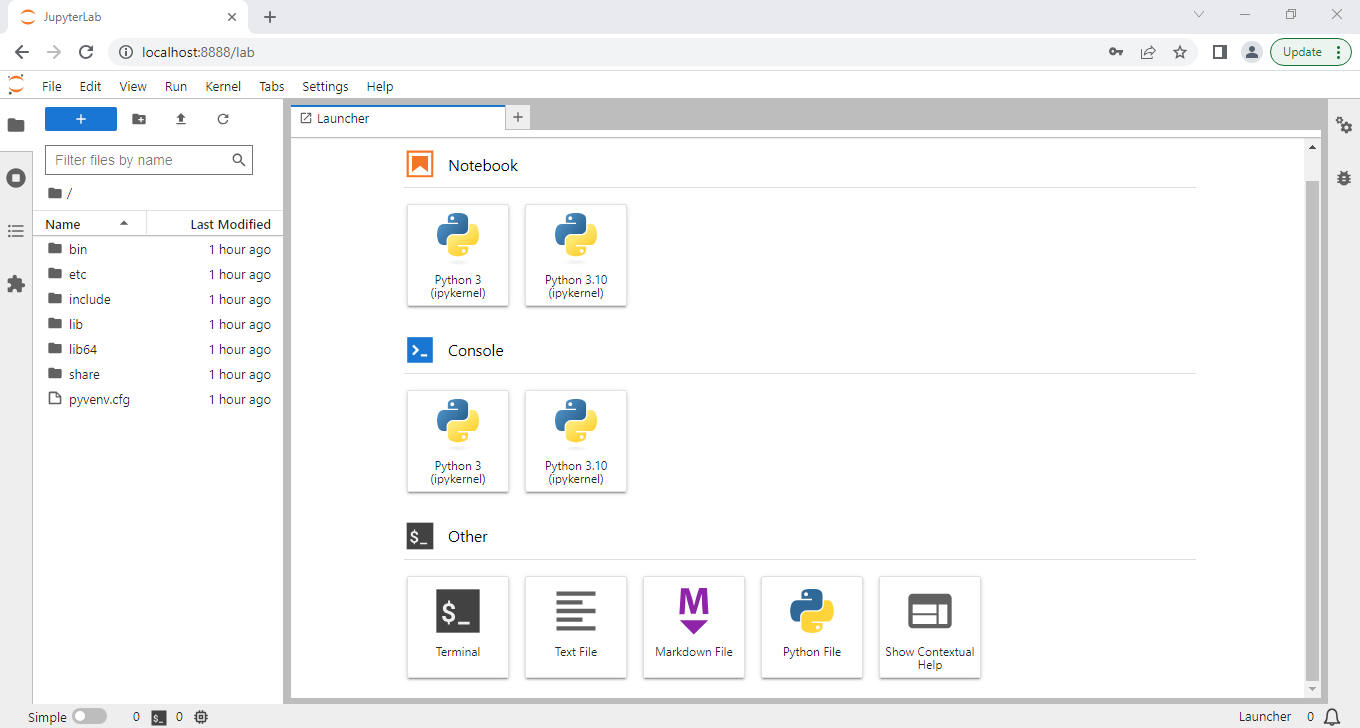The width and height of the screenshot is (1360, 728).
Task: Open Running Terminals and Kernels panel
Action: (16, 178)
